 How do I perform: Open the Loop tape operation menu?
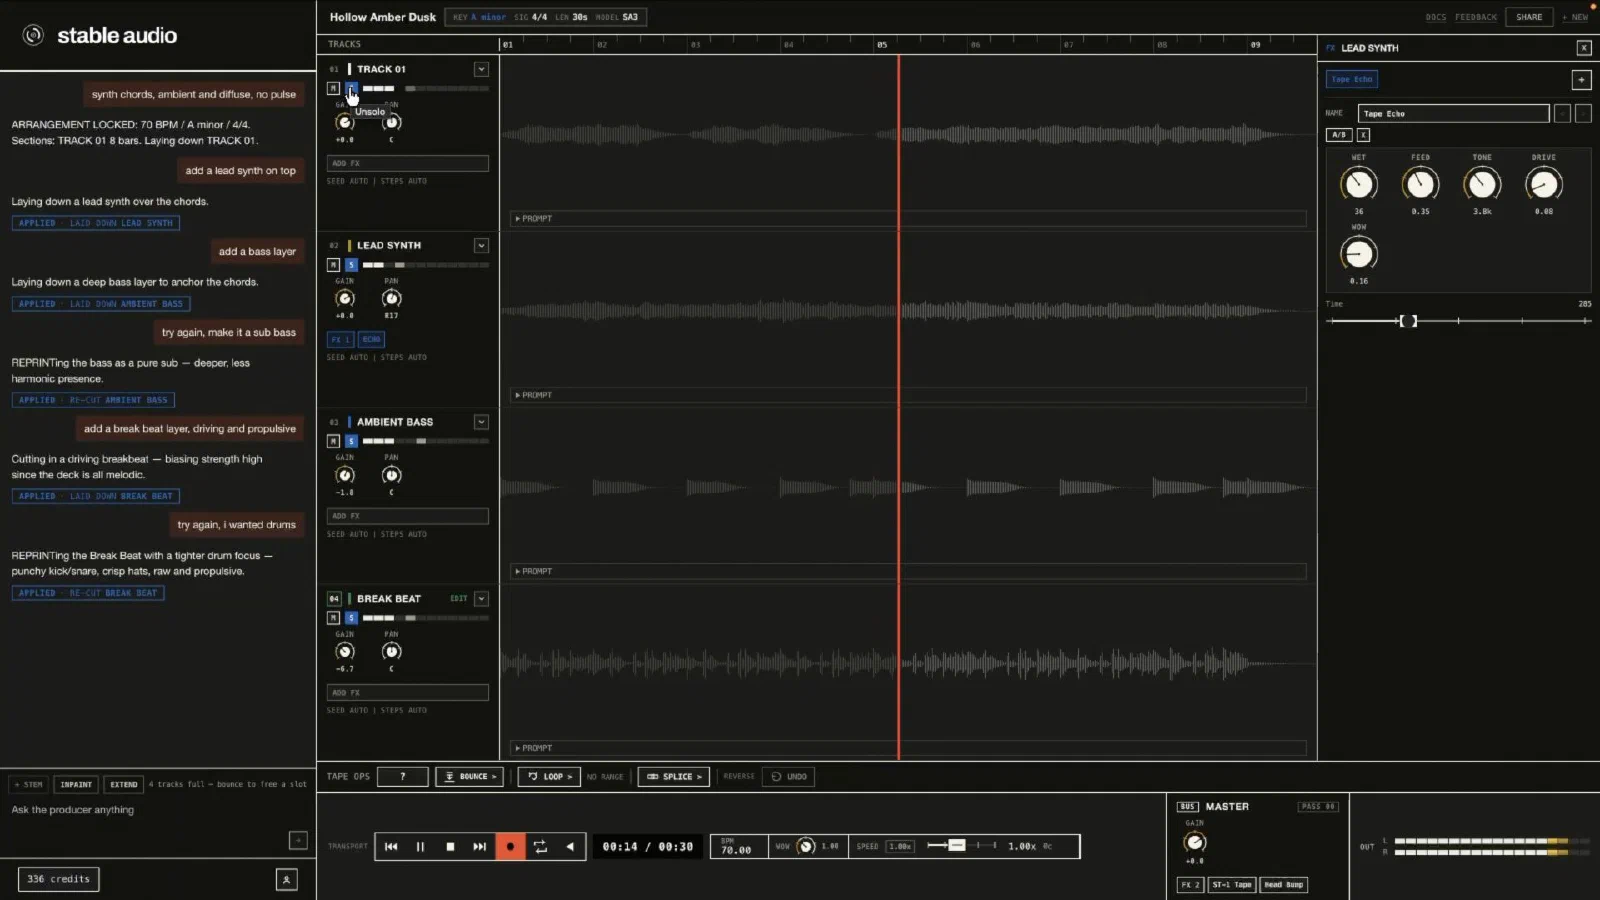(549, 776)
